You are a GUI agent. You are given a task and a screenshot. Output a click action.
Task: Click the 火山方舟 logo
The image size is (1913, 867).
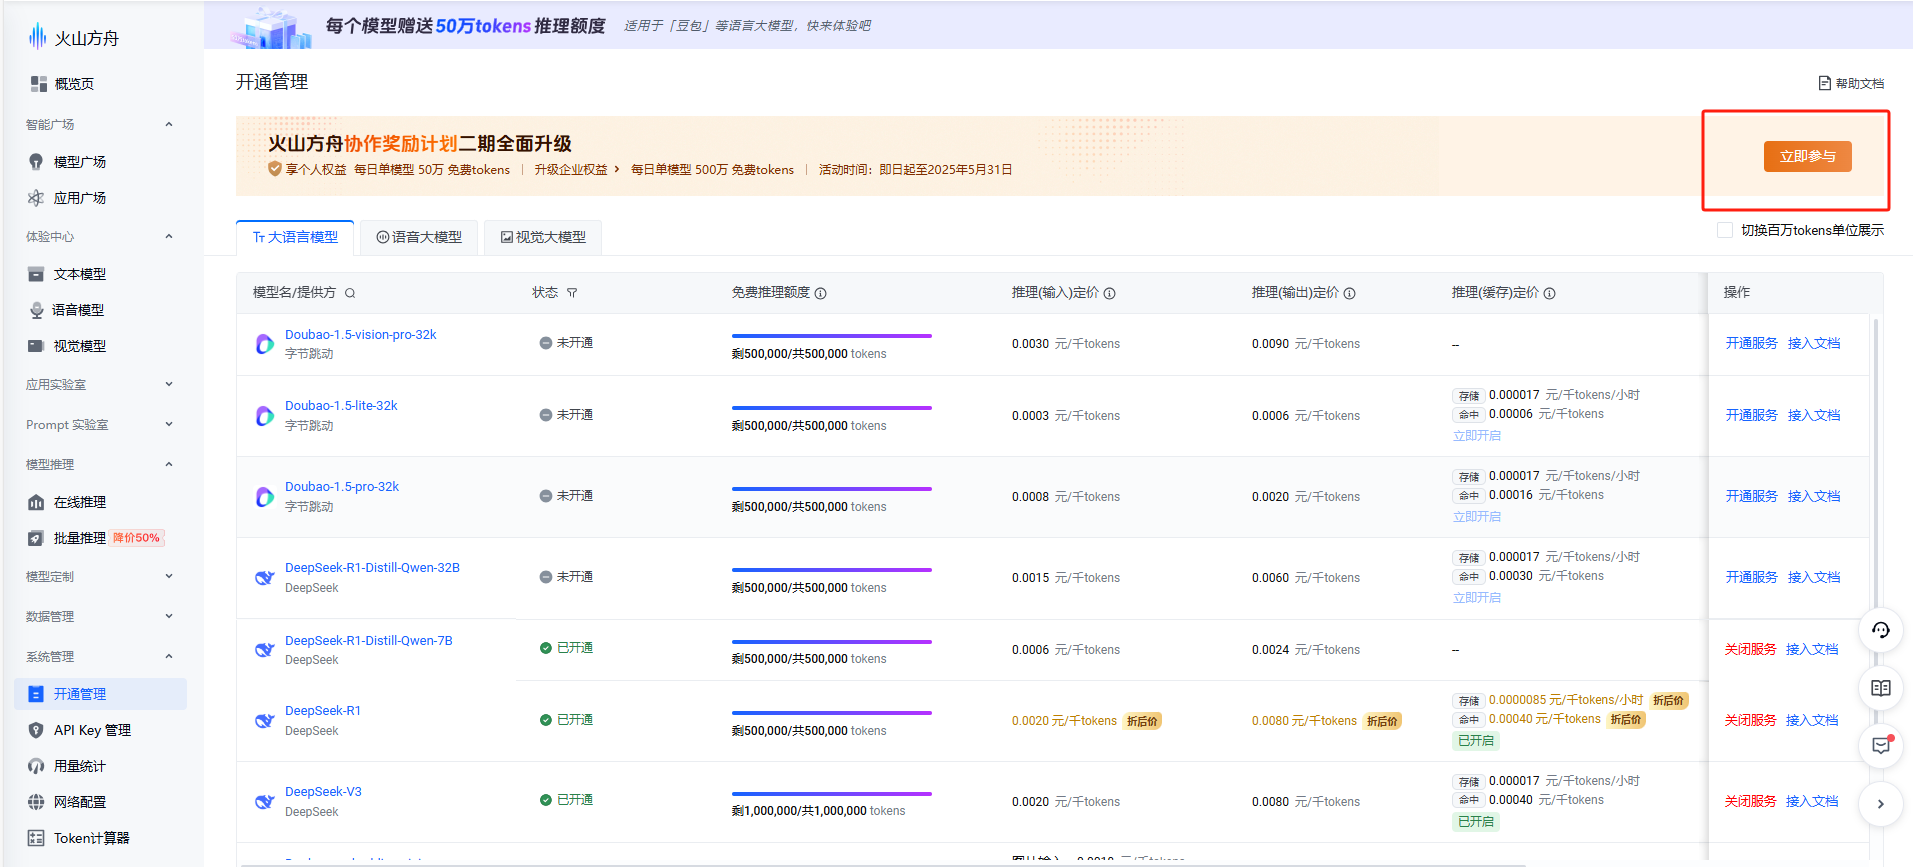(x=73, y=38)
